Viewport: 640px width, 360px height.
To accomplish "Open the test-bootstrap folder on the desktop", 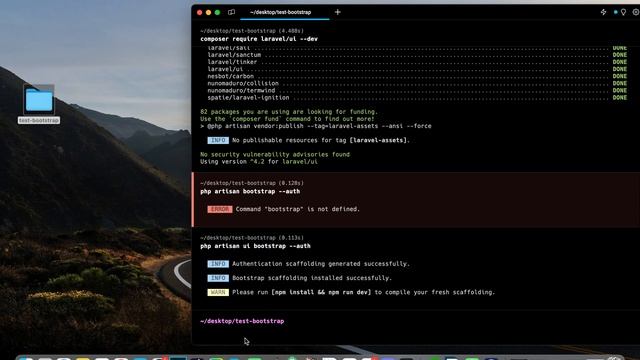I will pyautogui.click(x=39, y=100).
